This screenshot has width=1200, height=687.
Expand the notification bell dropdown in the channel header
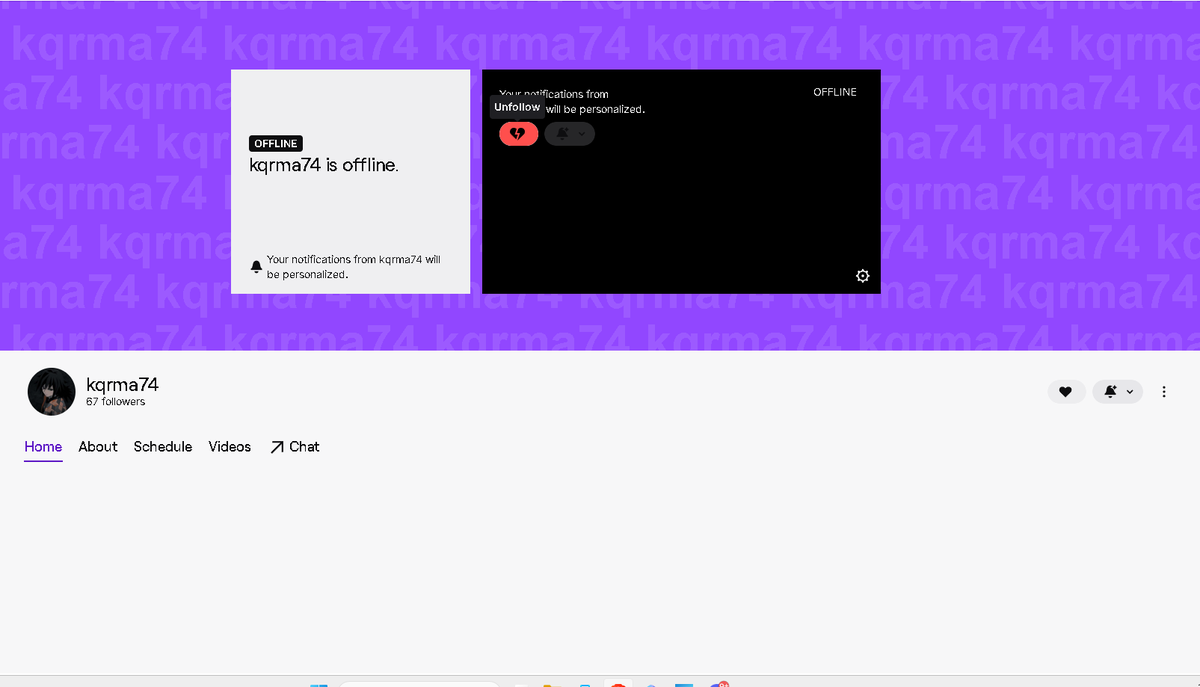1118,392
